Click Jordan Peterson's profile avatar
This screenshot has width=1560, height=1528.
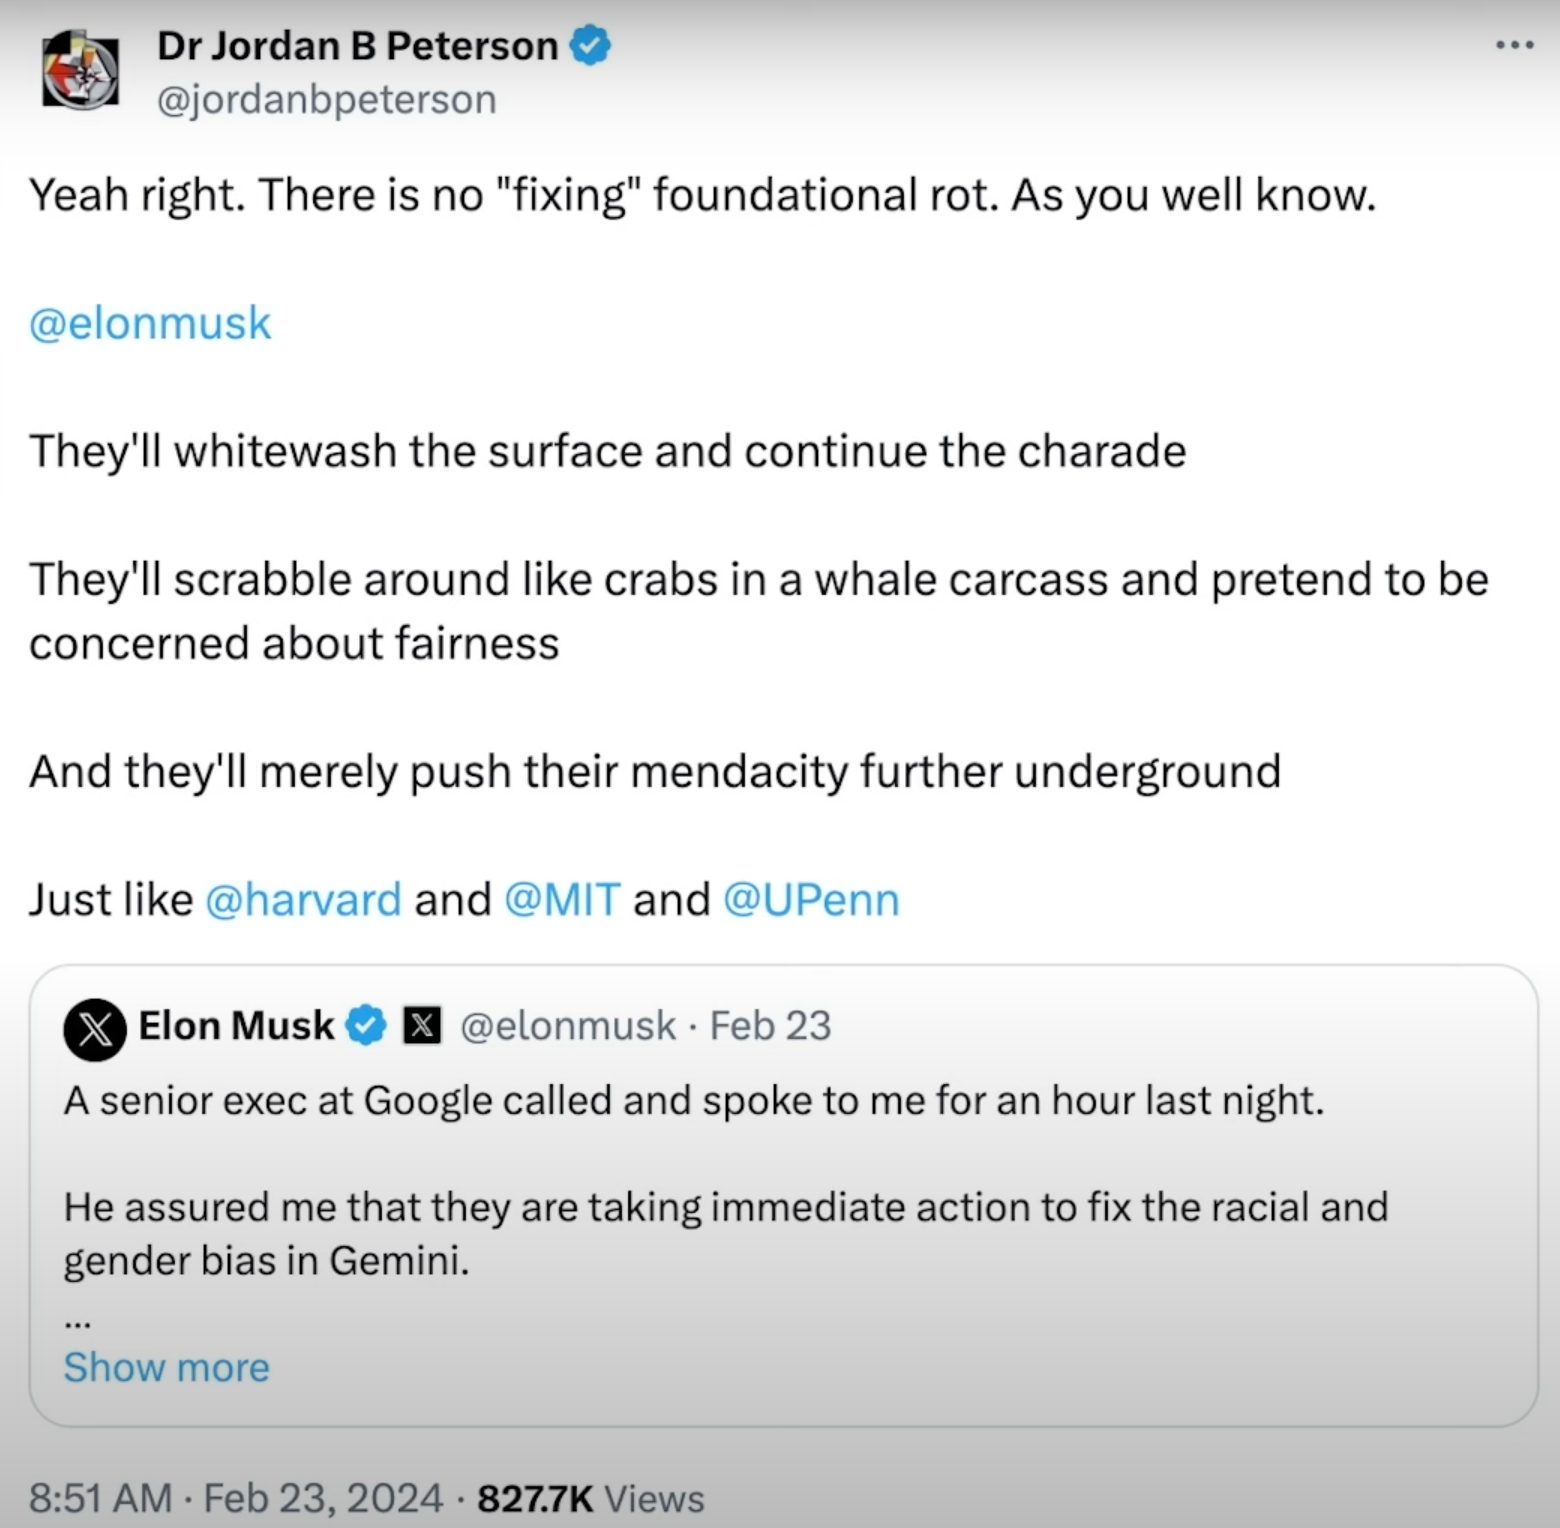(80, 71)
